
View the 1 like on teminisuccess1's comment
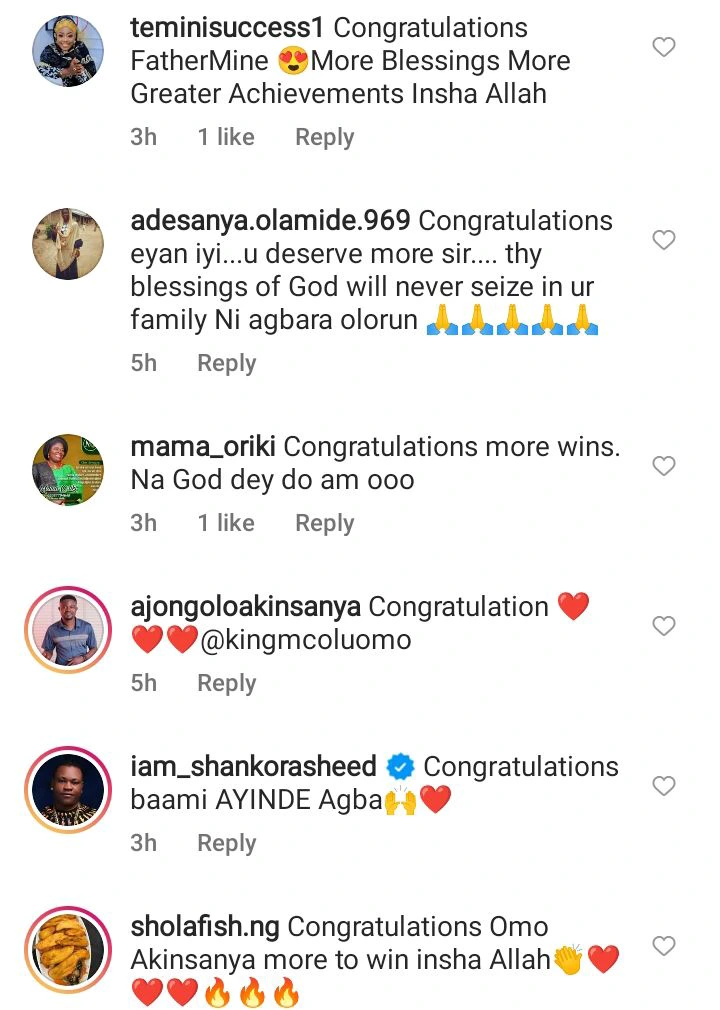click(x=226, y=137)
